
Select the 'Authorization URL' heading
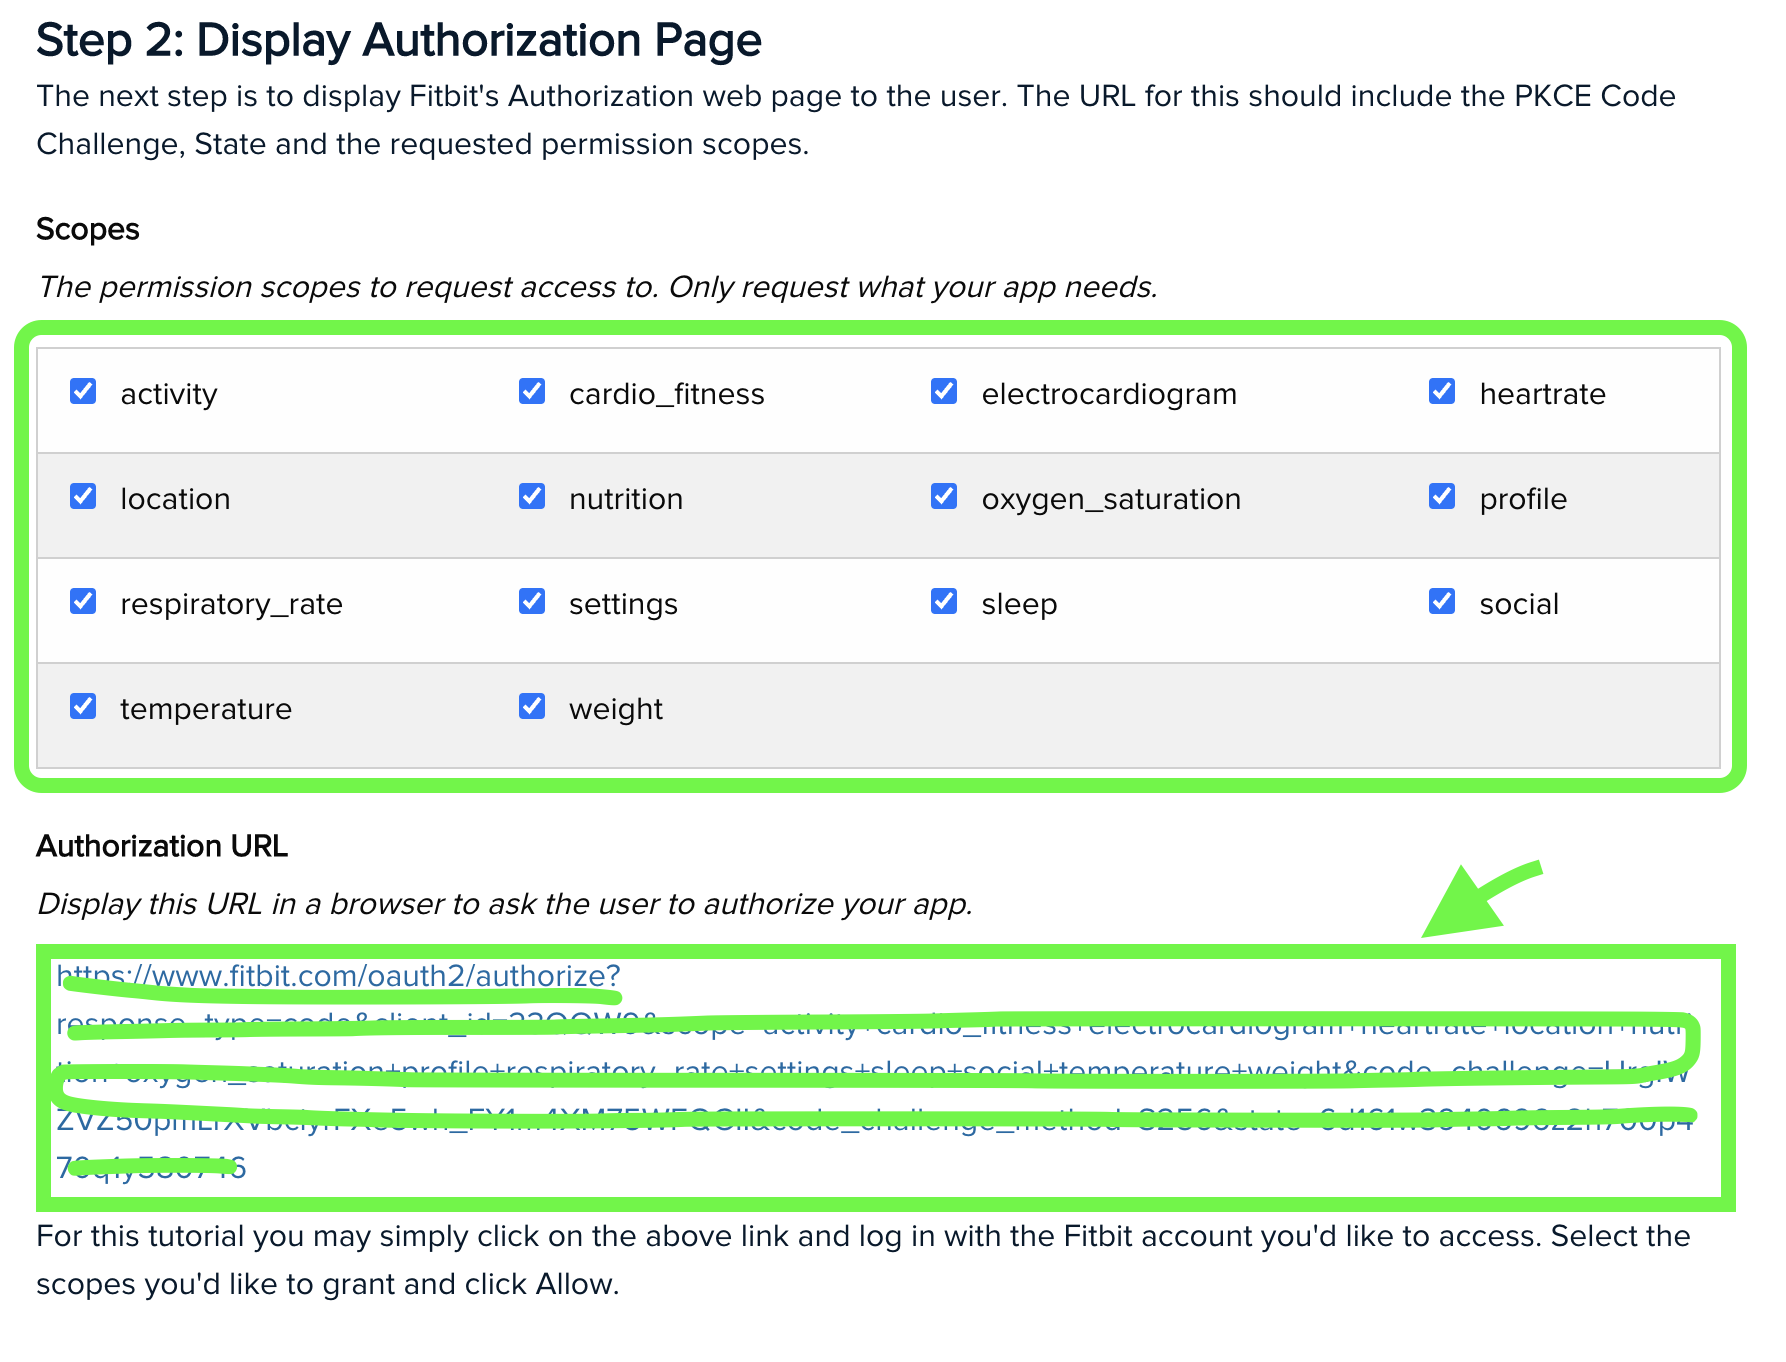[162, 846]
